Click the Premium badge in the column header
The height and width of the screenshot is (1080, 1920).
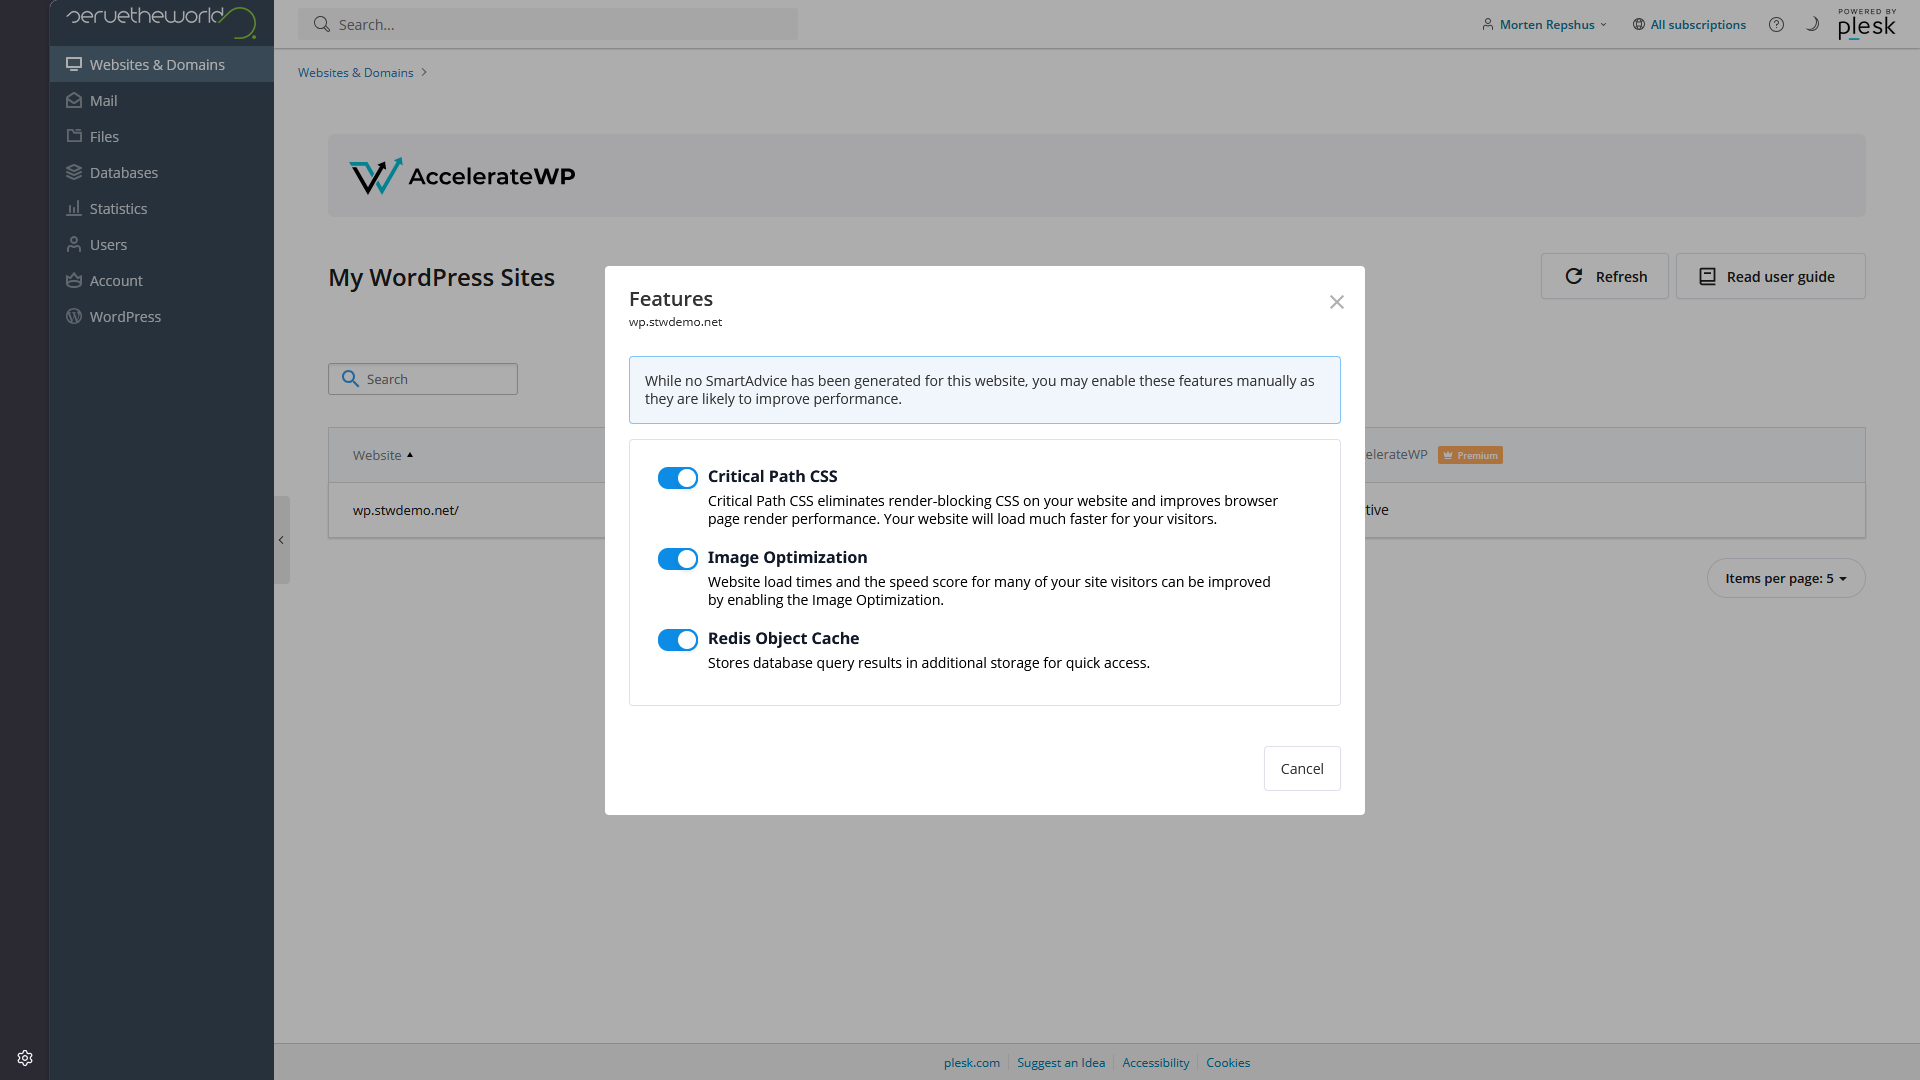1470,455
